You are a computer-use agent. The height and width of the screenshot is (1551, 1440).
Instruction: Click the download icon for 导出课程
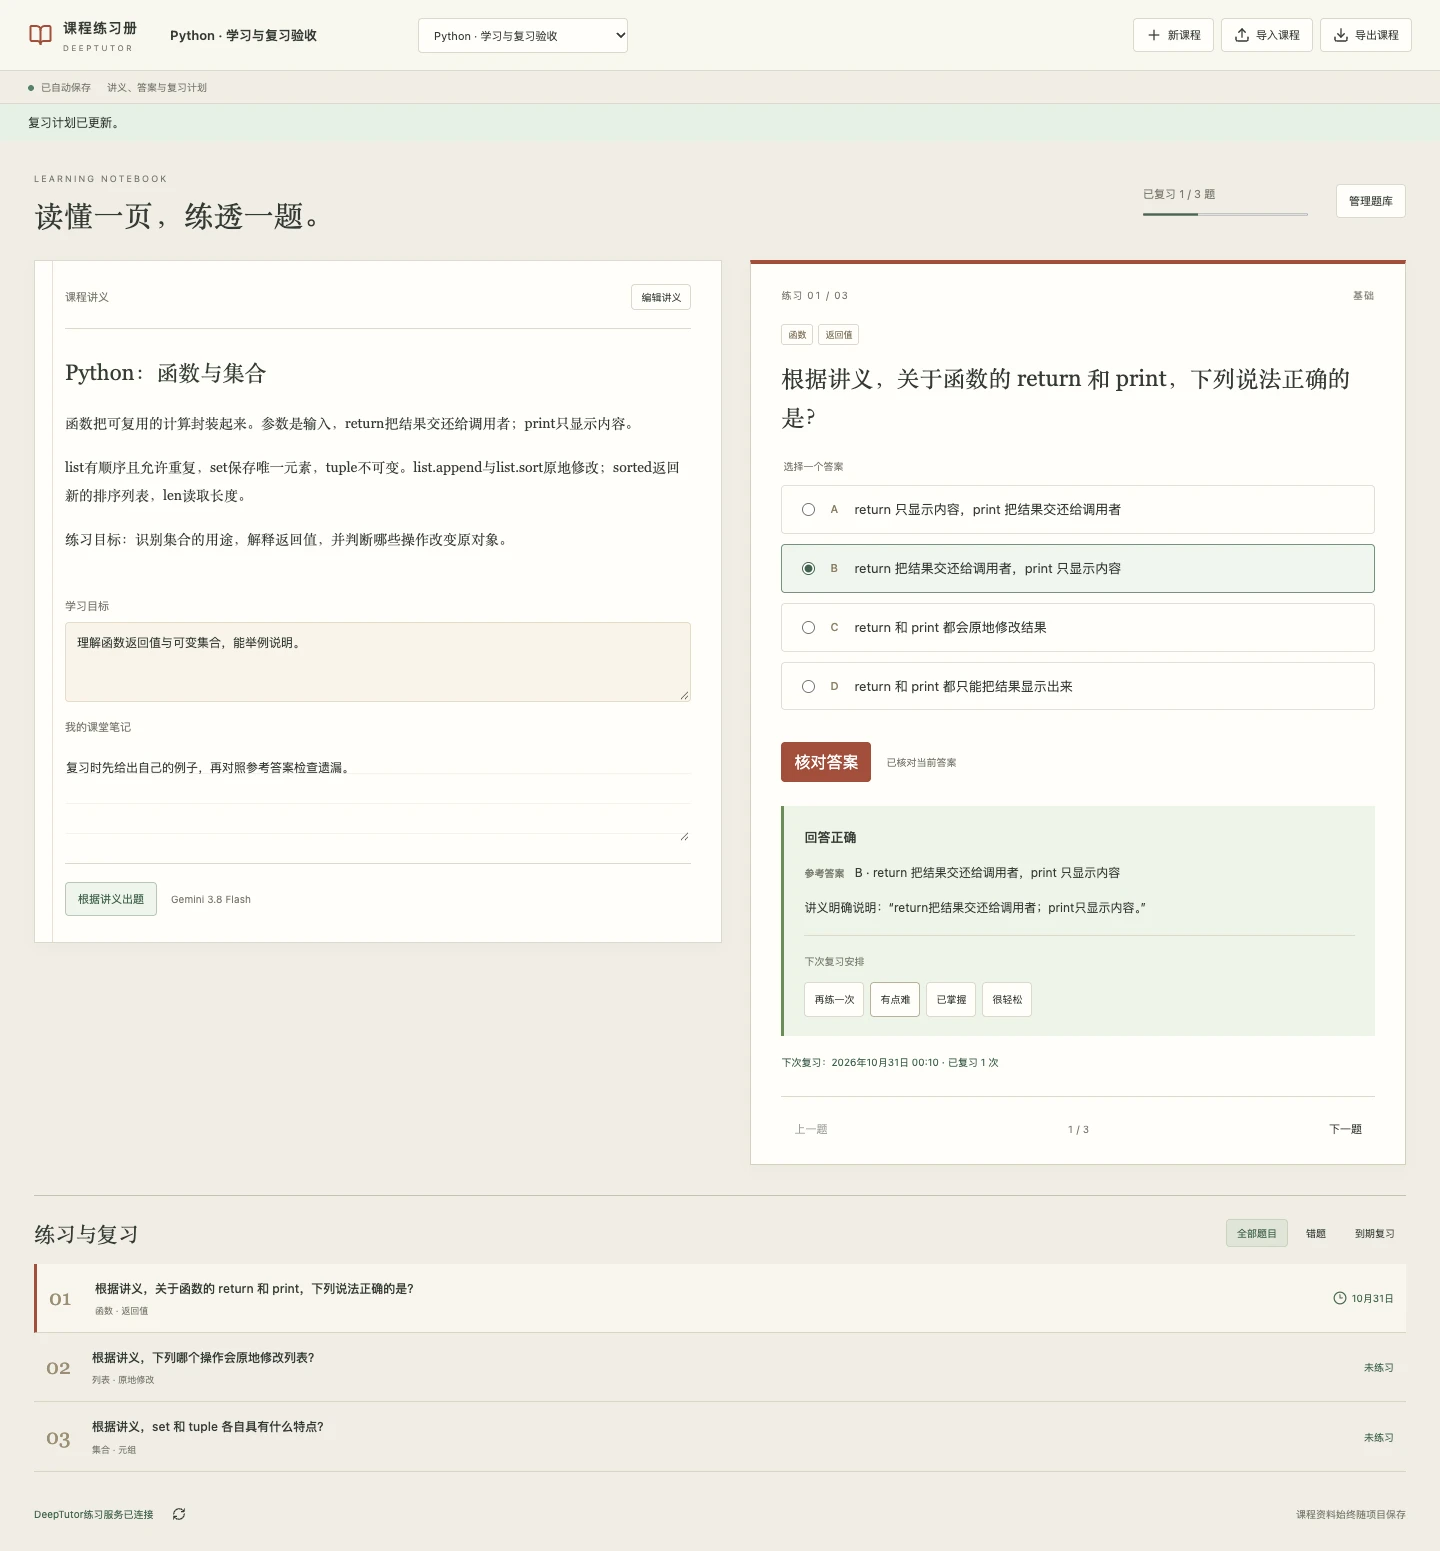(1341, 35)
